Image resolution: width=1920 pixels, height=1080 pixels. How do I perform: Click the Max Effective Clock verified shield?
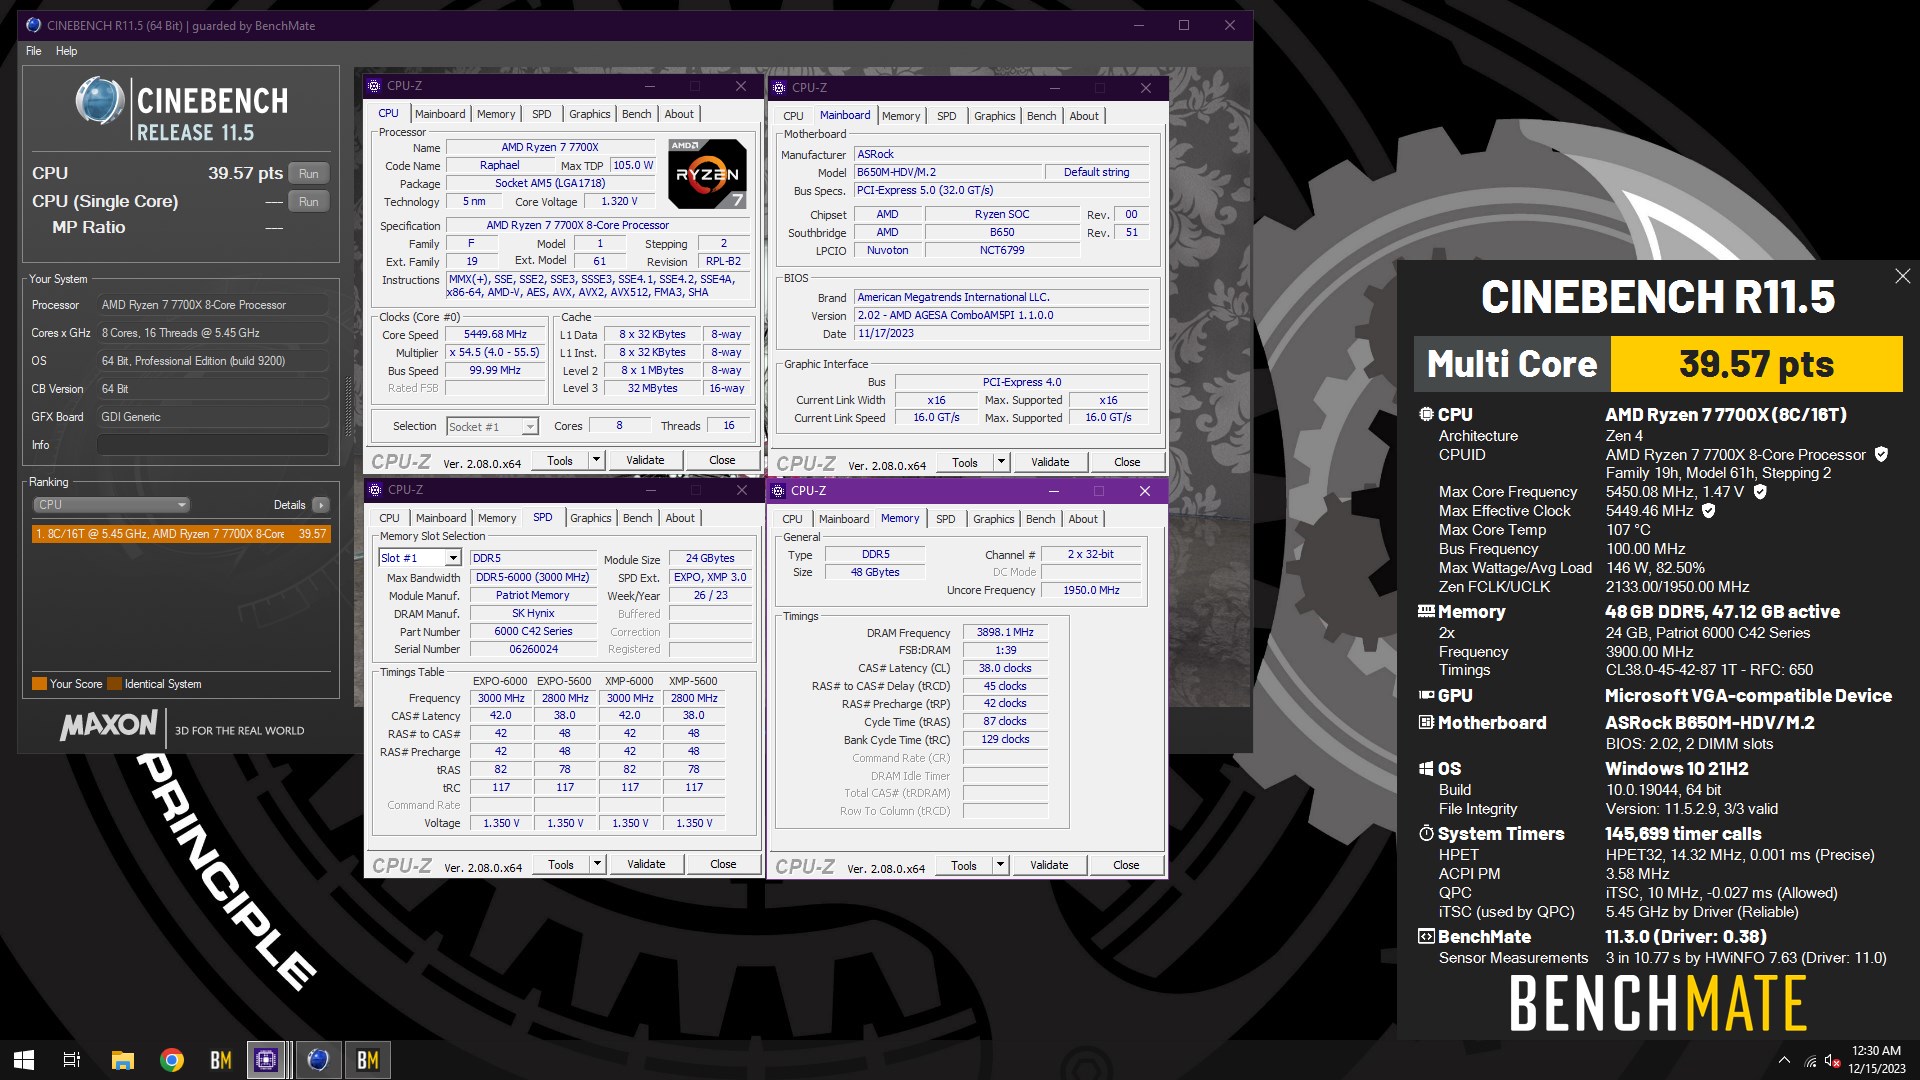(1709, 511)
